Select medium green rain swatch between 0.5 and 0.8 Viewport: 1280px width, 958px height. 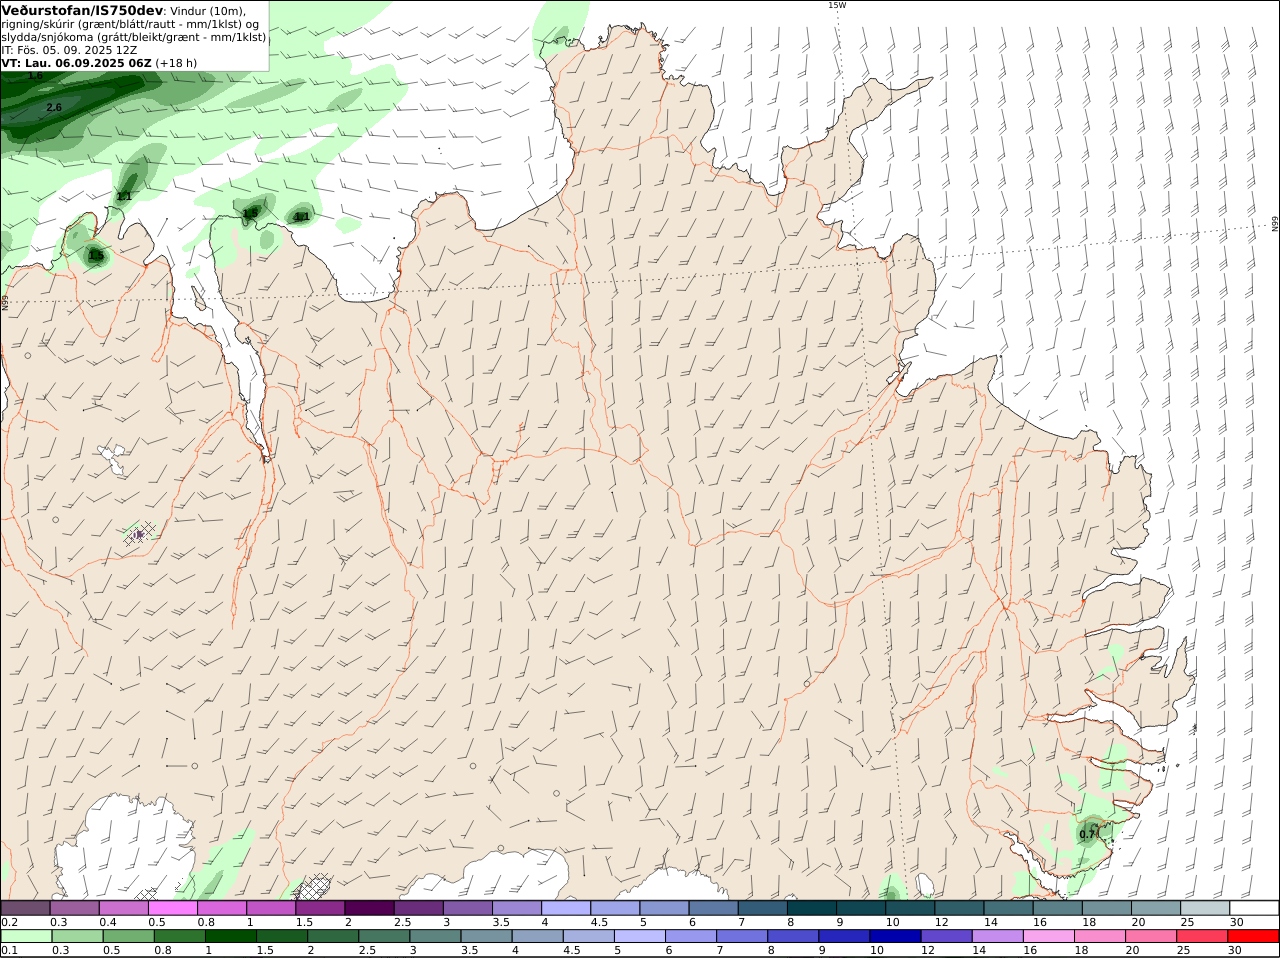pyautogui.click(x=128, y=936)
